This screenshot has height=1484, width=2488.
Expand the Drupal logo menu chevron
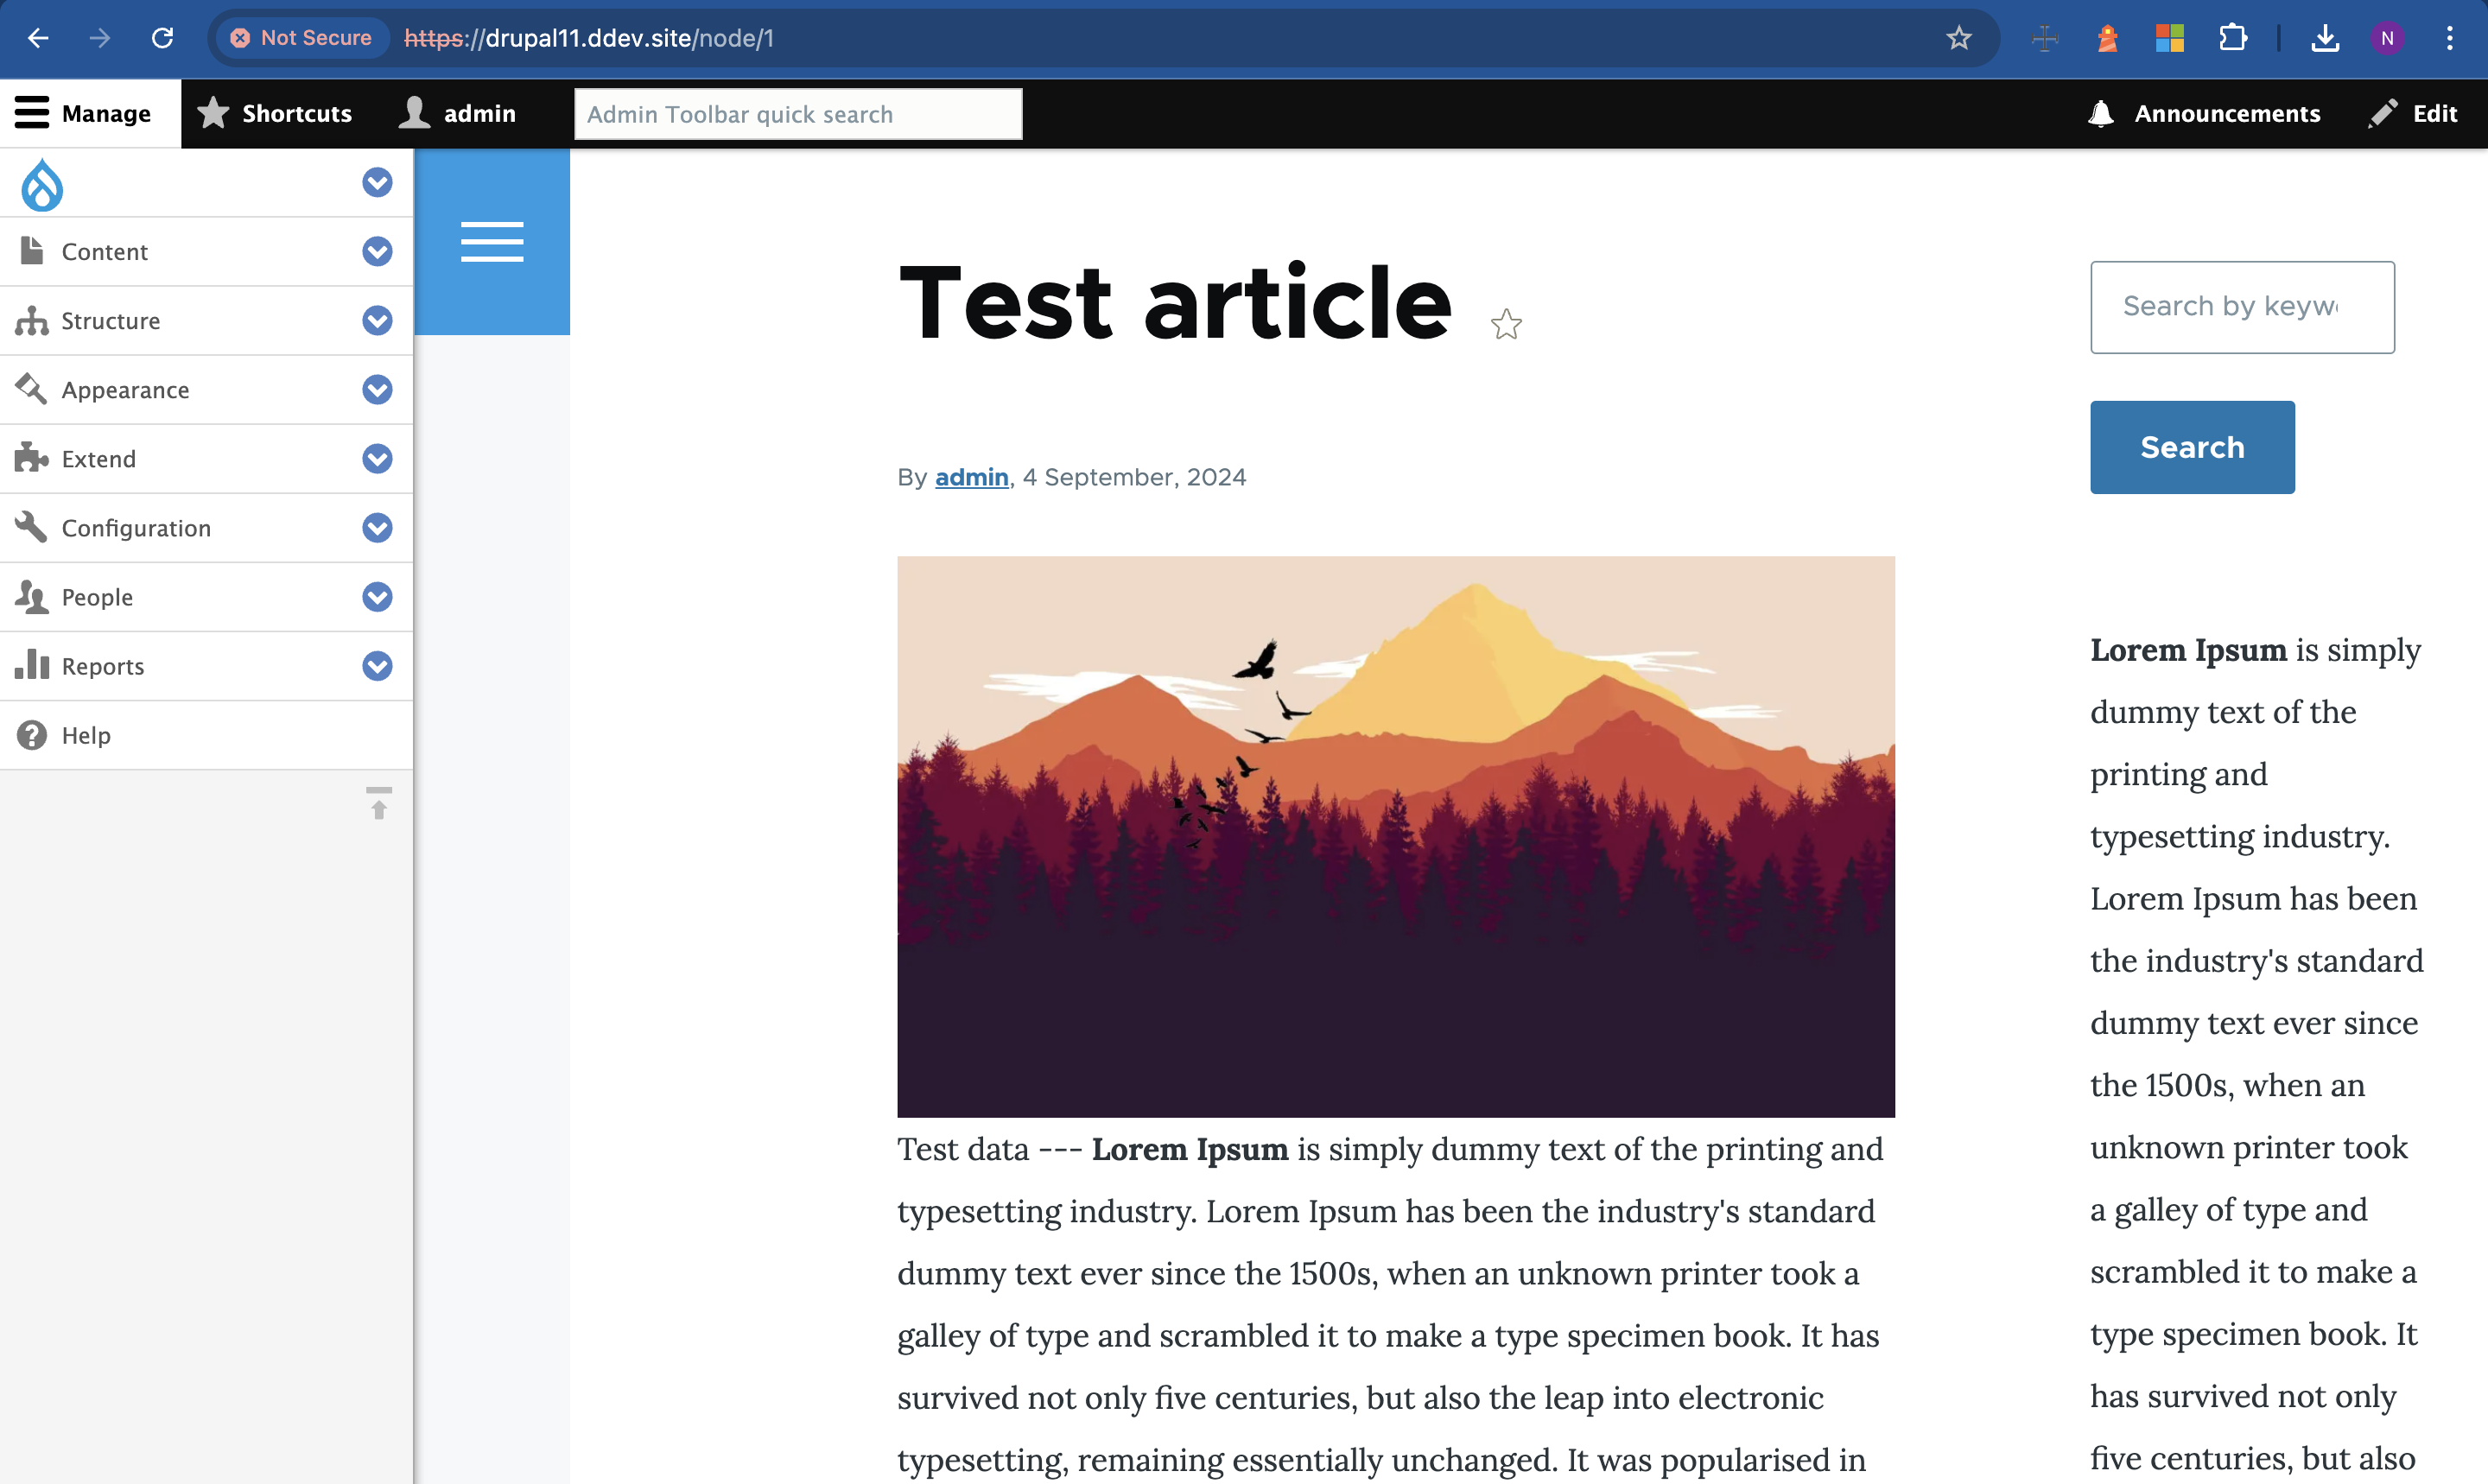[377, 182]
